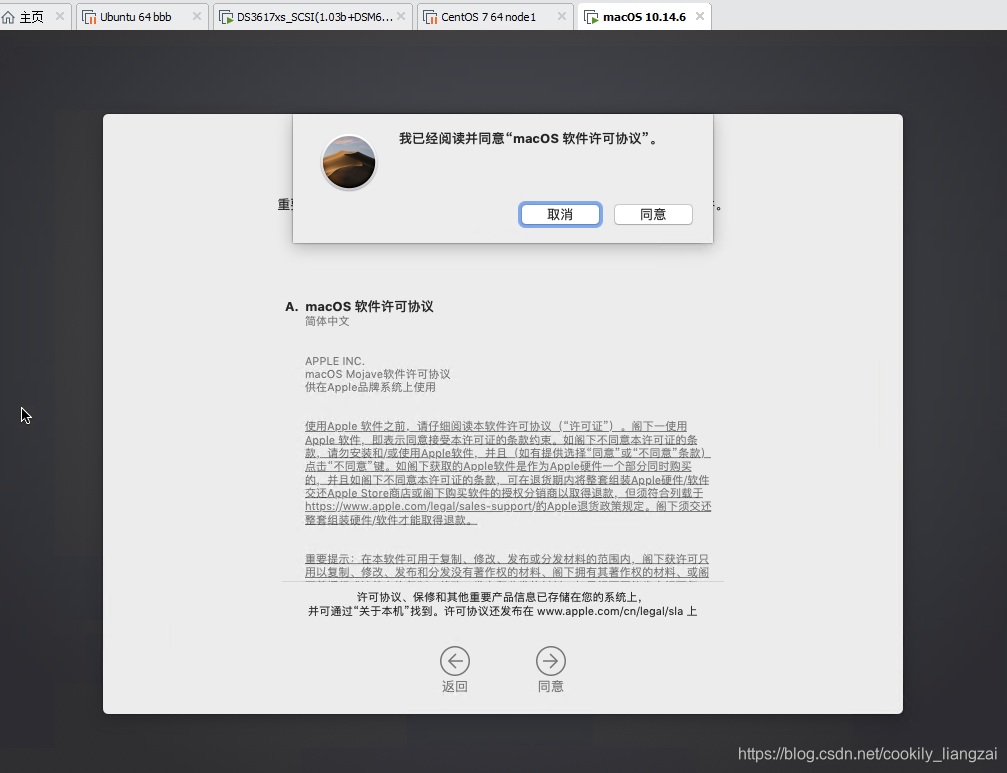Close the 主页 tab
Screen dimensions: 1007x773
coord(60,17)
